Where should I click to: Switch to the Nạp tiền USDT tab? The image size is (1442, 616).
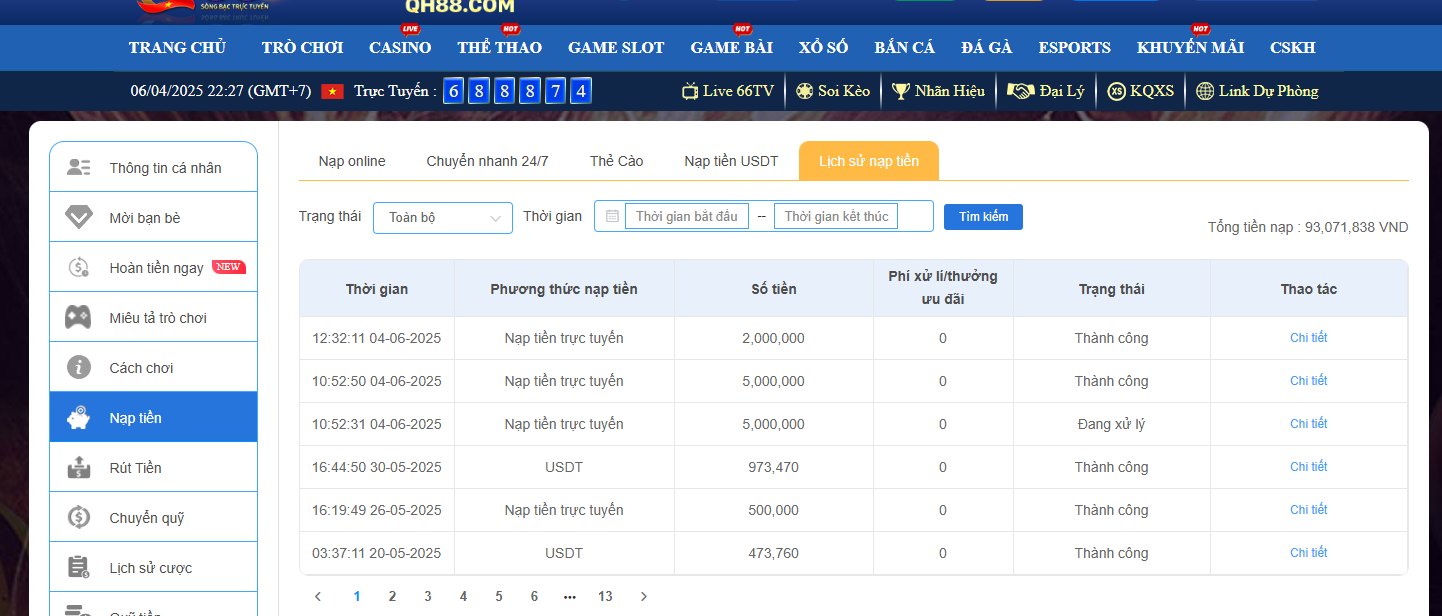click(x=731, y=161)
